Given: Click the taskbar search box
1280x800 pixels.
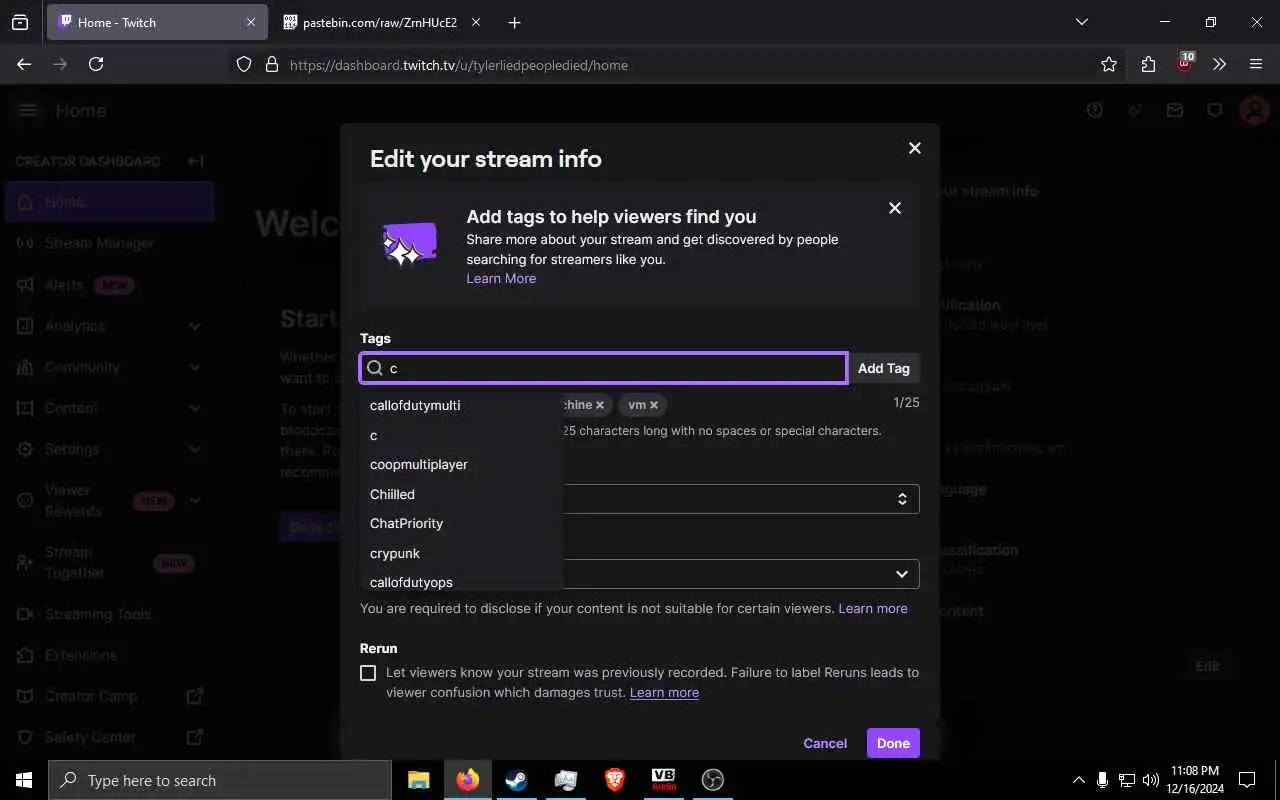Looking at the screenshot, I should [x=220, y=780].
